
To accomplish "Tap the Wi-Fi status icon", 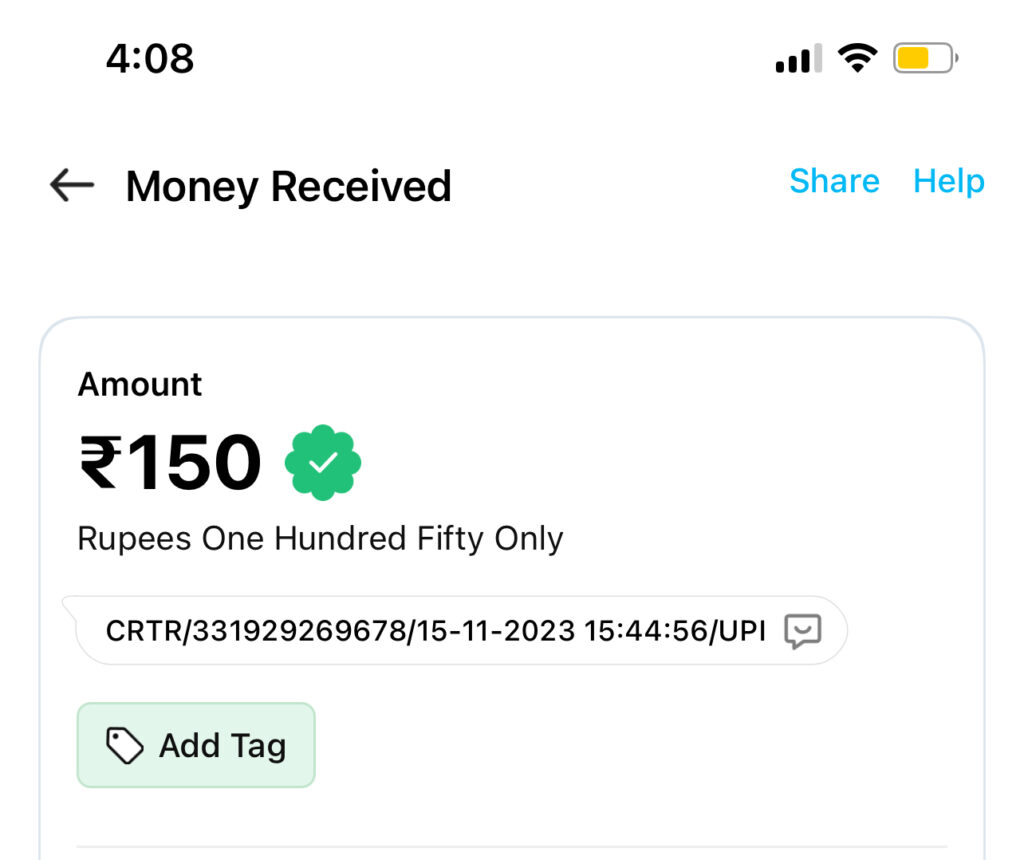I will 857,59.
